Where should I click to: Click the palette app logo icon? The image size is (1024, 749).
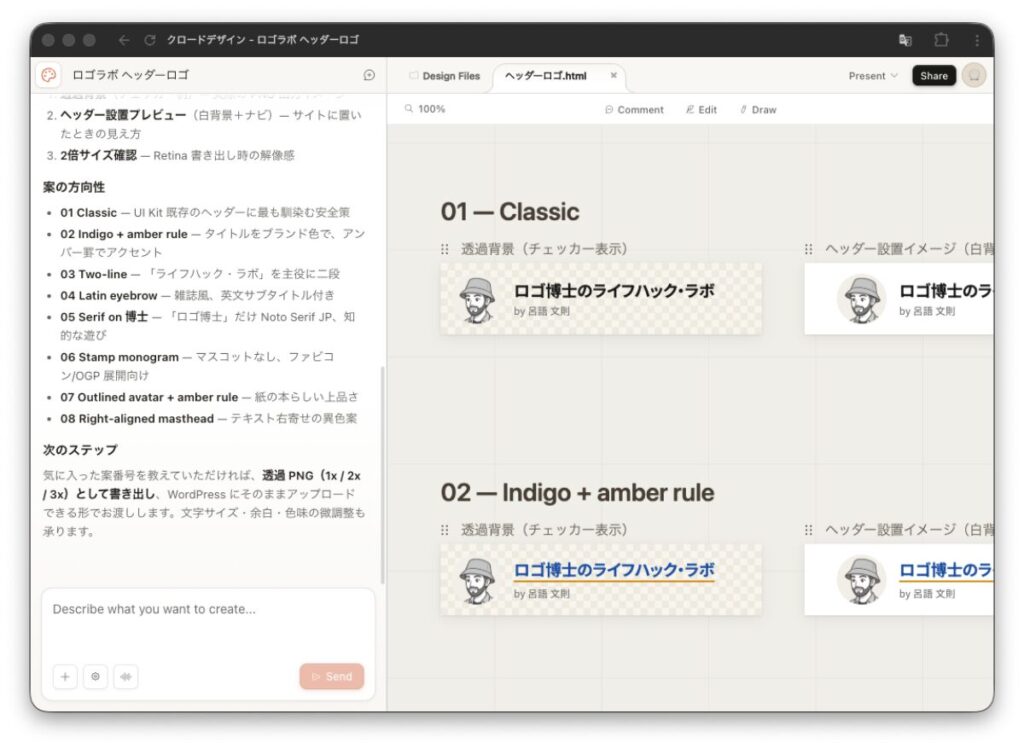click(x=48, y=75)
